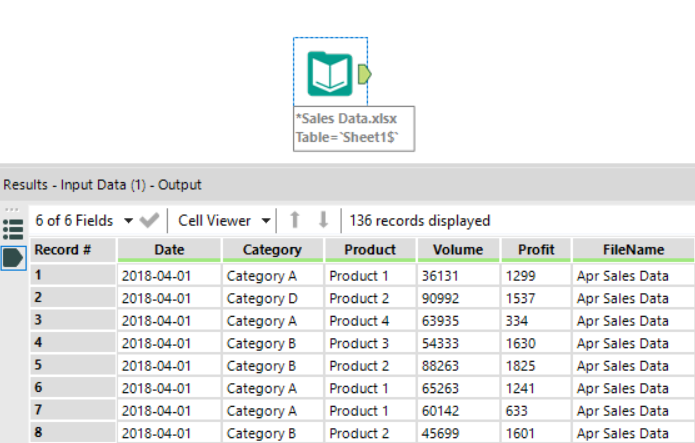Select the Input Data book tool icon
Viewport: 695px width, 443px height.
pyautogui.click(x=330, y=73)
